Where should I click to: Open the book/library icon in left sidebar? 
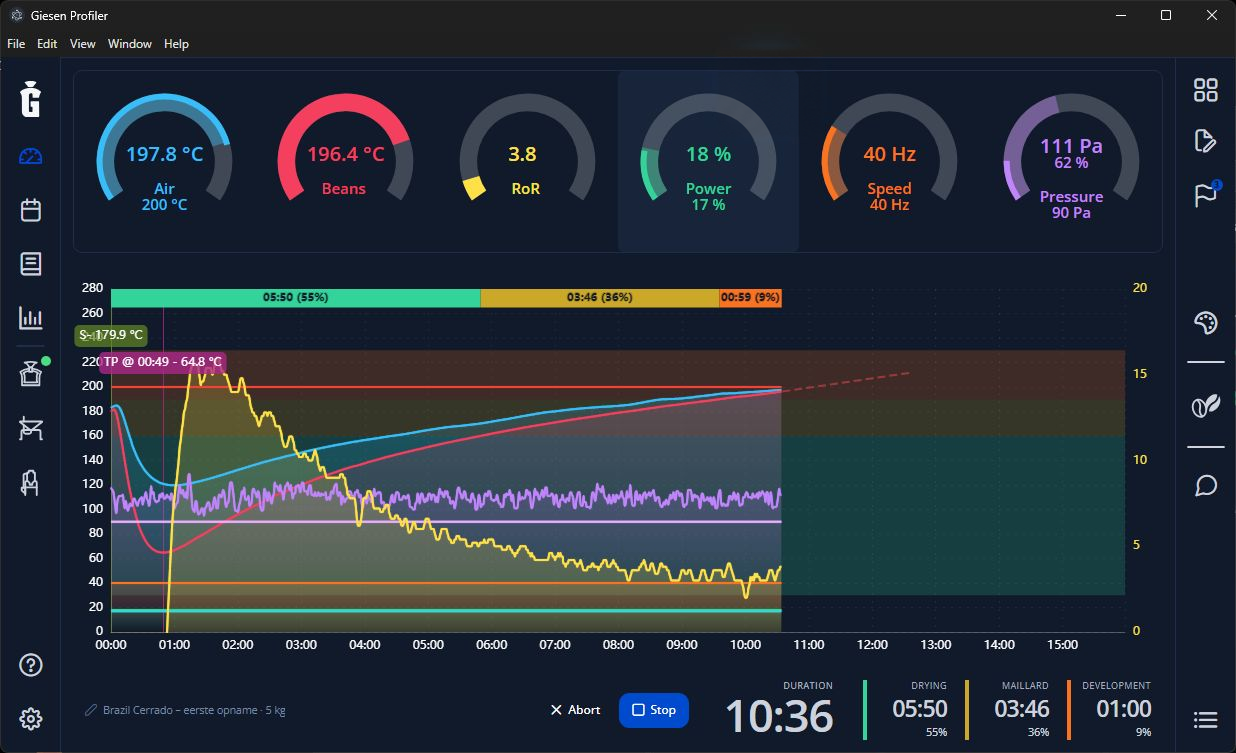tap(31, 264)
